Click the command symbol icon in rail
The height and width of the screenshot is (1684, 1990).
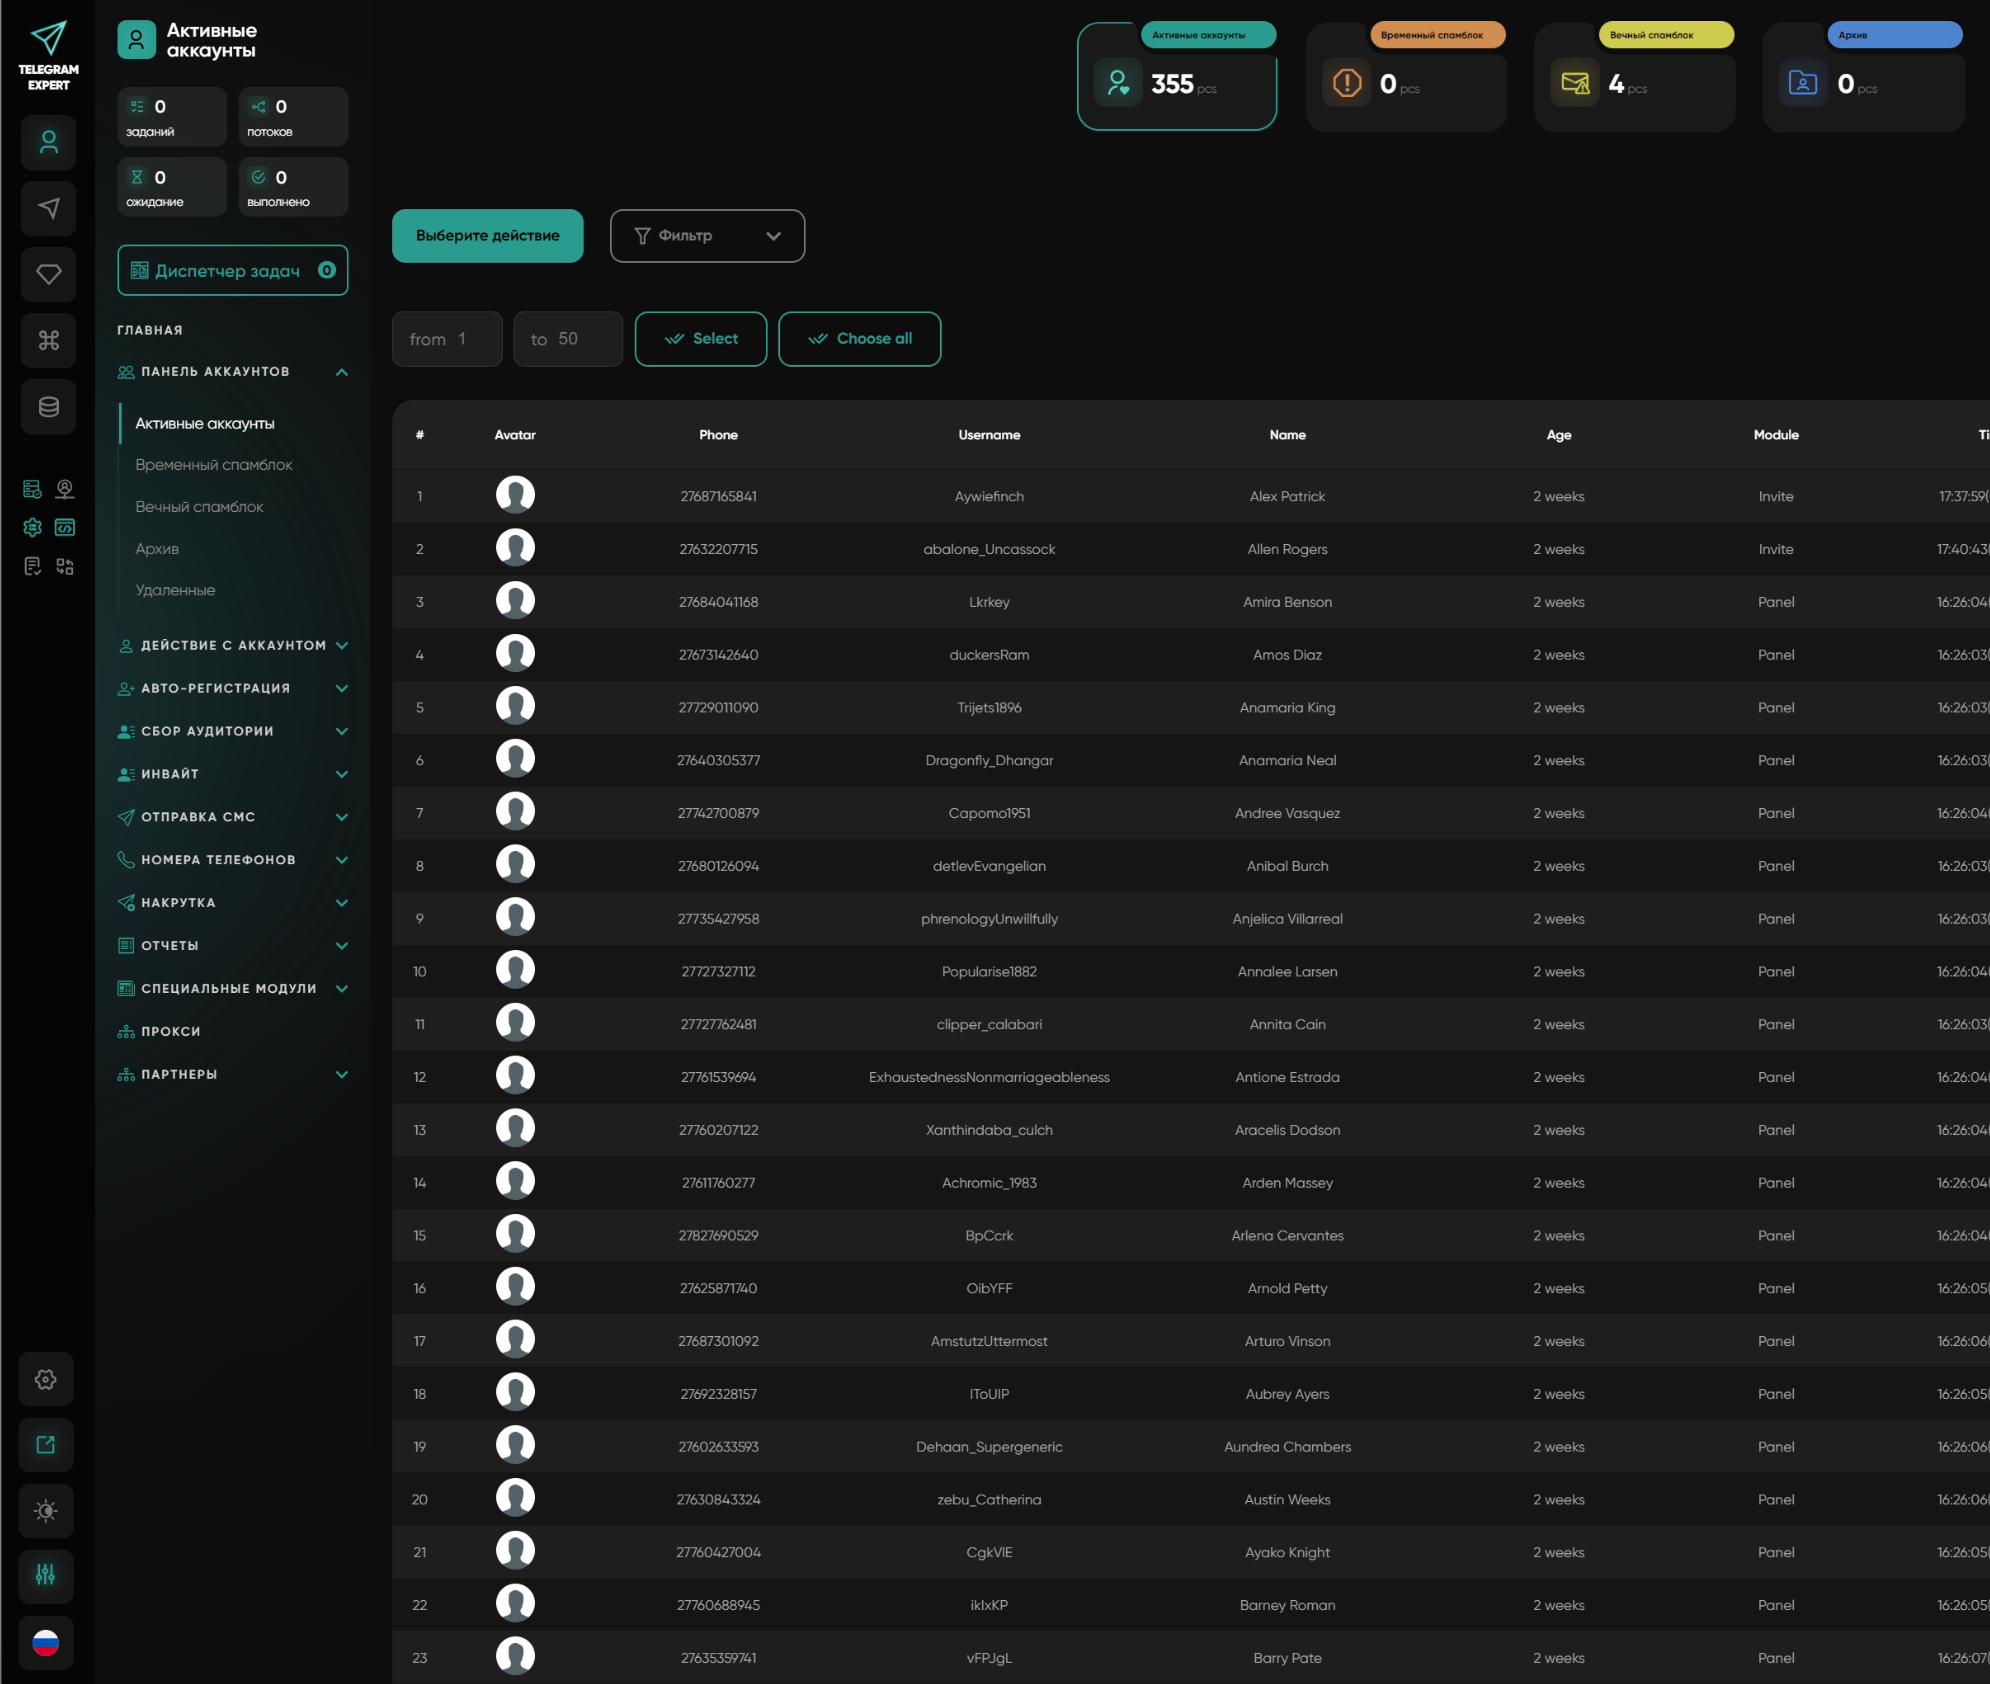(48, 340)
